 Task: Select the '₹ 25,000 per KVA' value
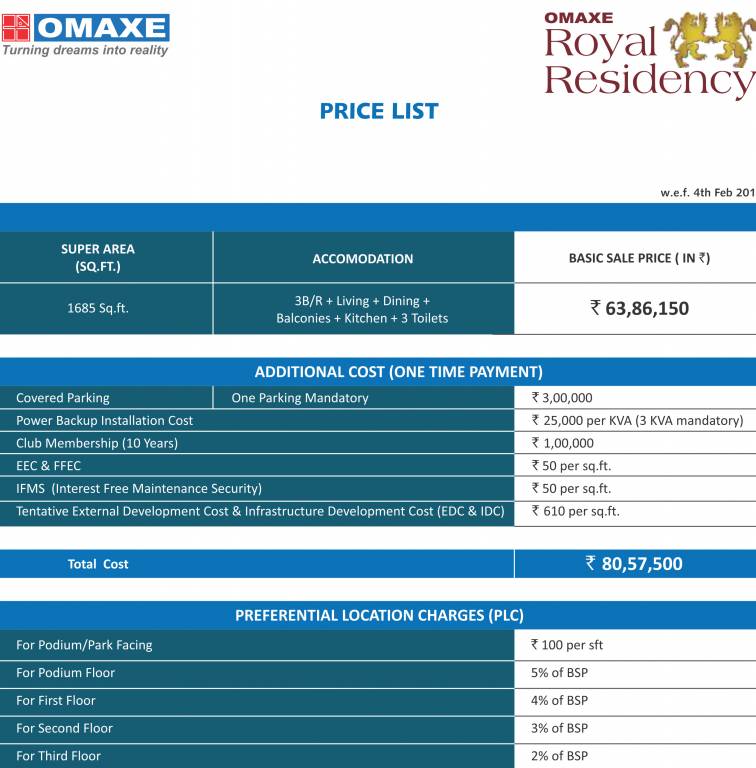[x=638, y=421]
